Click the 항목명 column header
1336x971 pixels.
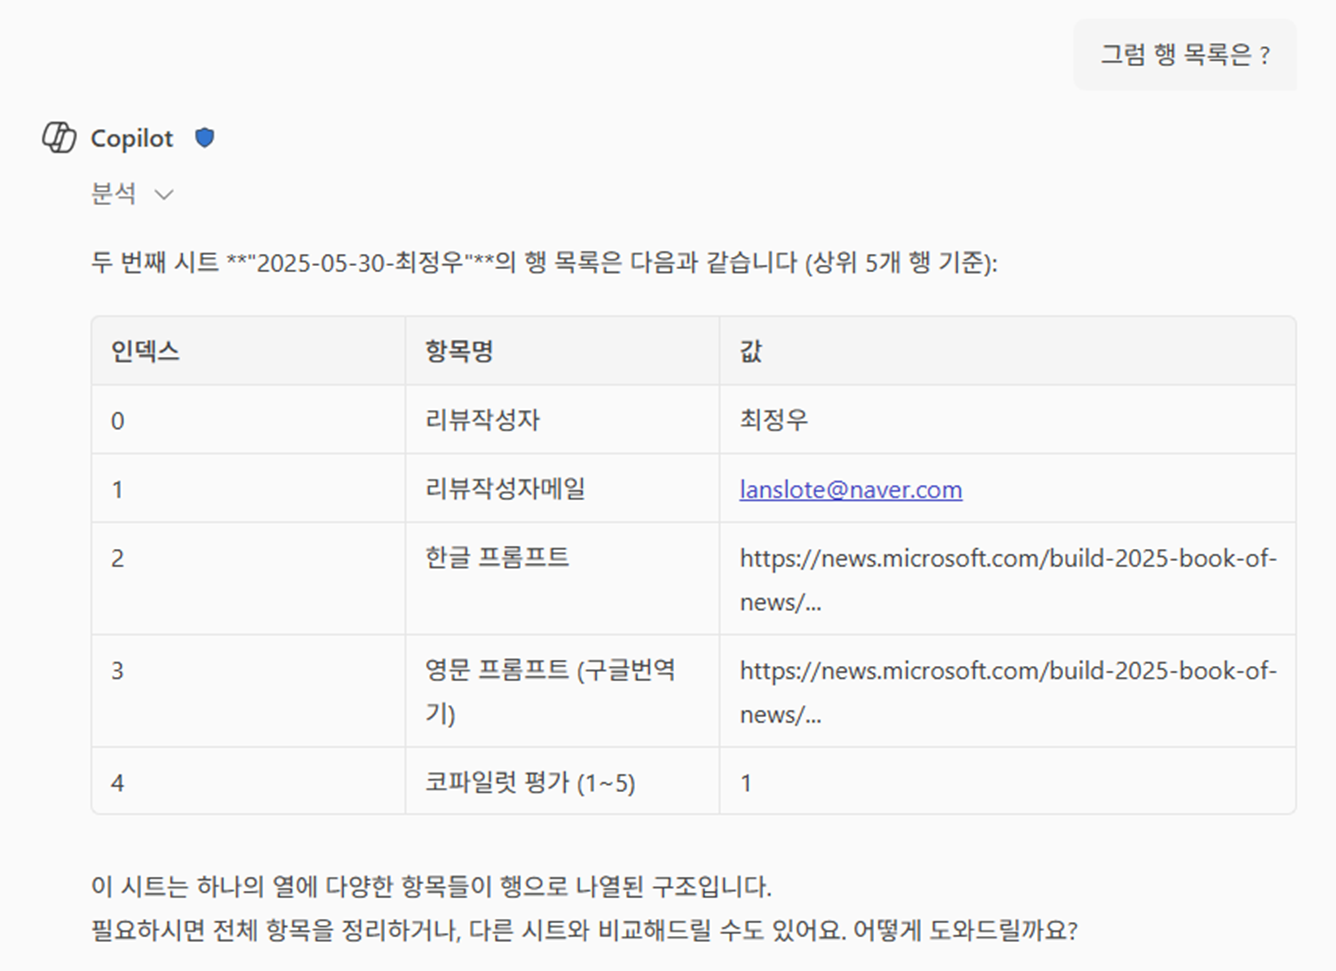pyautogui.click(x=562, y=351)
